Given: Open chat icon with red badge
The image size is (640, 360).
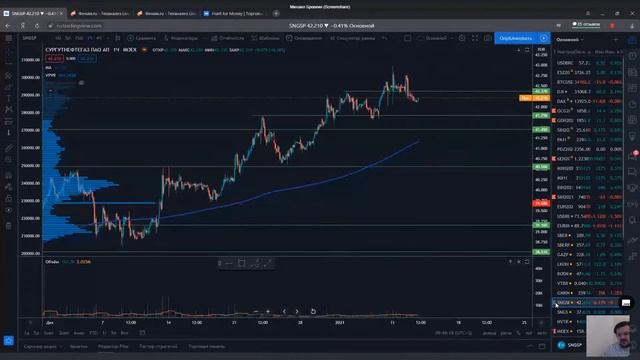Looking at the screenshot, I should coord(633,156).
